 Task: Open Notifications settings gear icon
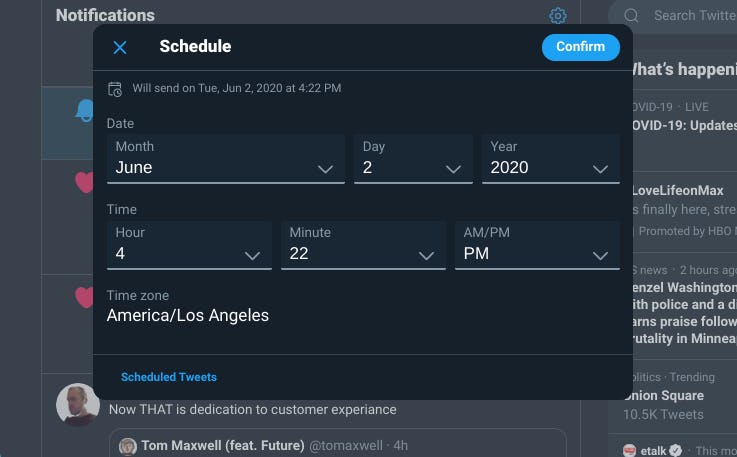click(x=558, y=16)
